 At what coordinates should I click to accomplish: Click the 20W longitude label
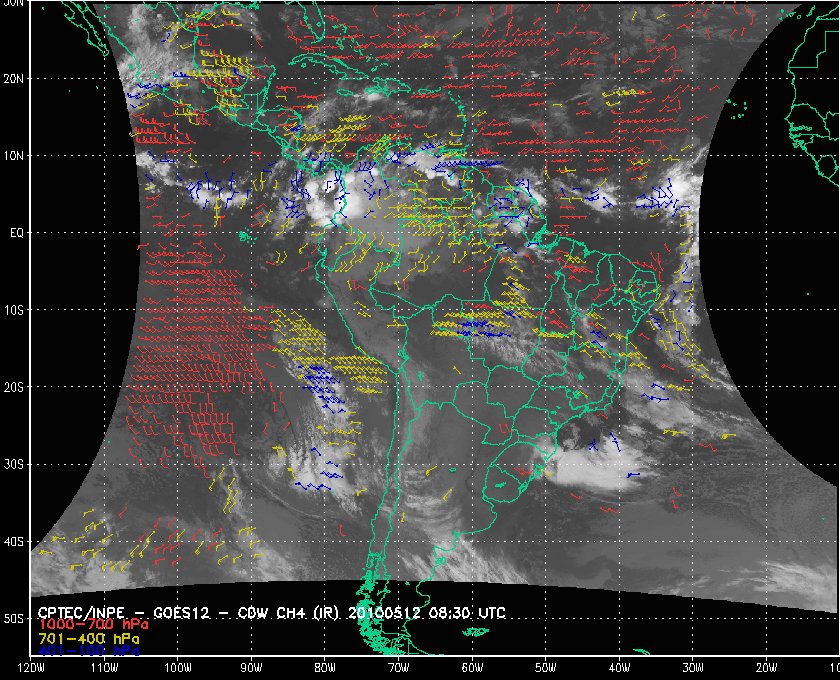[x=766, y=668]
